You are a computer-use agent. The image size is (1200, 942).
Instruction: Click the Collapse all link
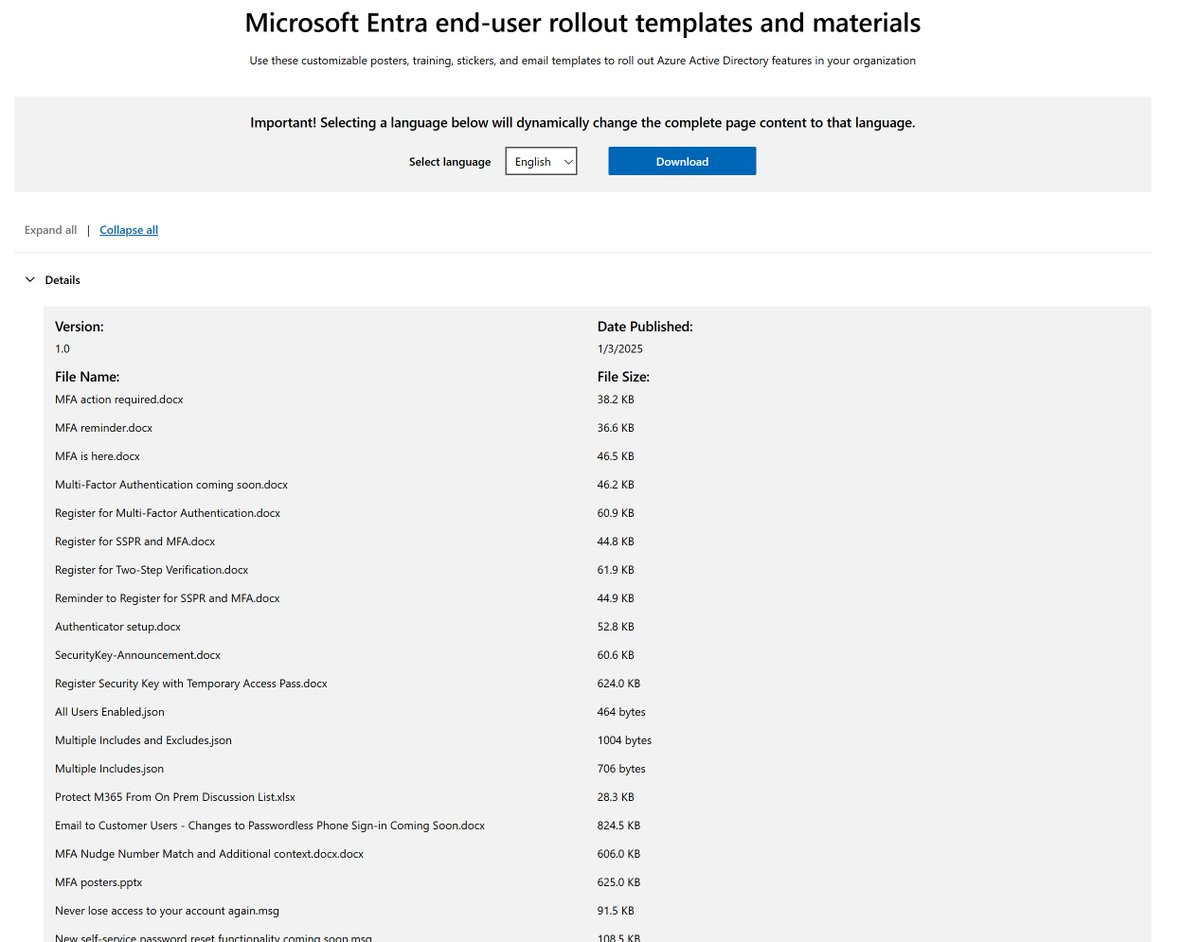pyautogui.click(x=128, y=230)
